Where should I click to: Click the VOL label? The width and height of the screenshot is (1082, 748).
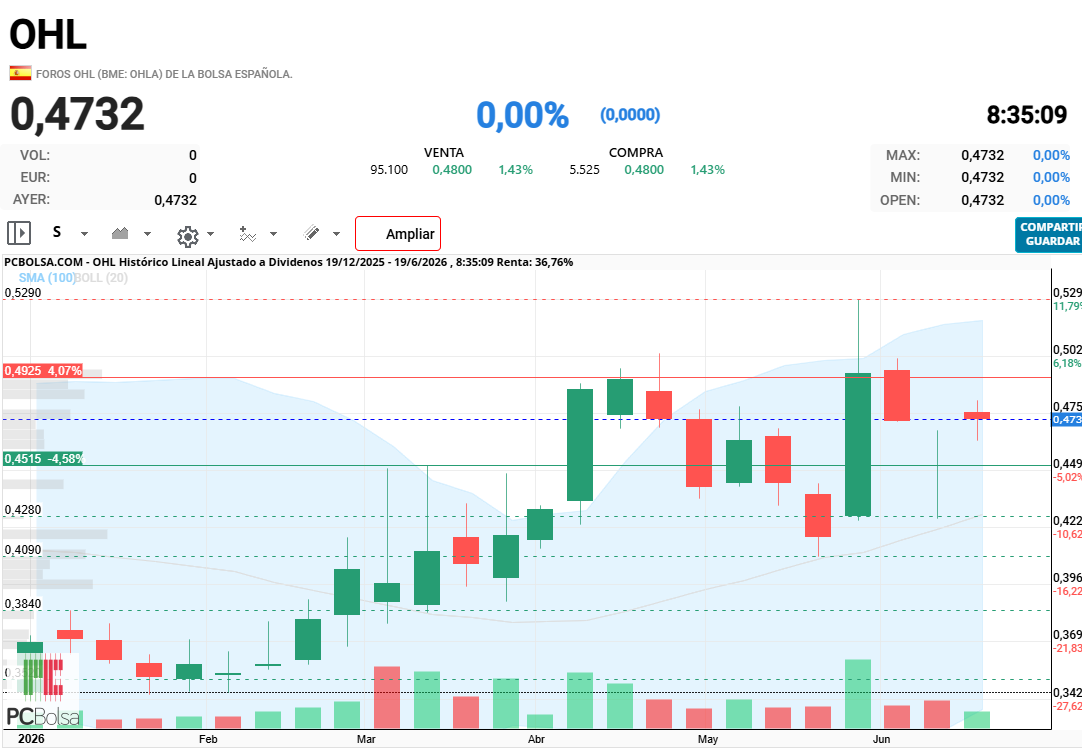(35, 155)
